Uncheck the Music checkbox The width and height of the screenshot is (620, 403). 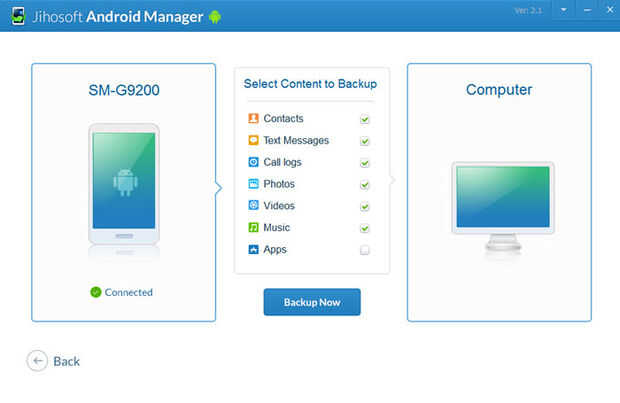pos(365,228)
